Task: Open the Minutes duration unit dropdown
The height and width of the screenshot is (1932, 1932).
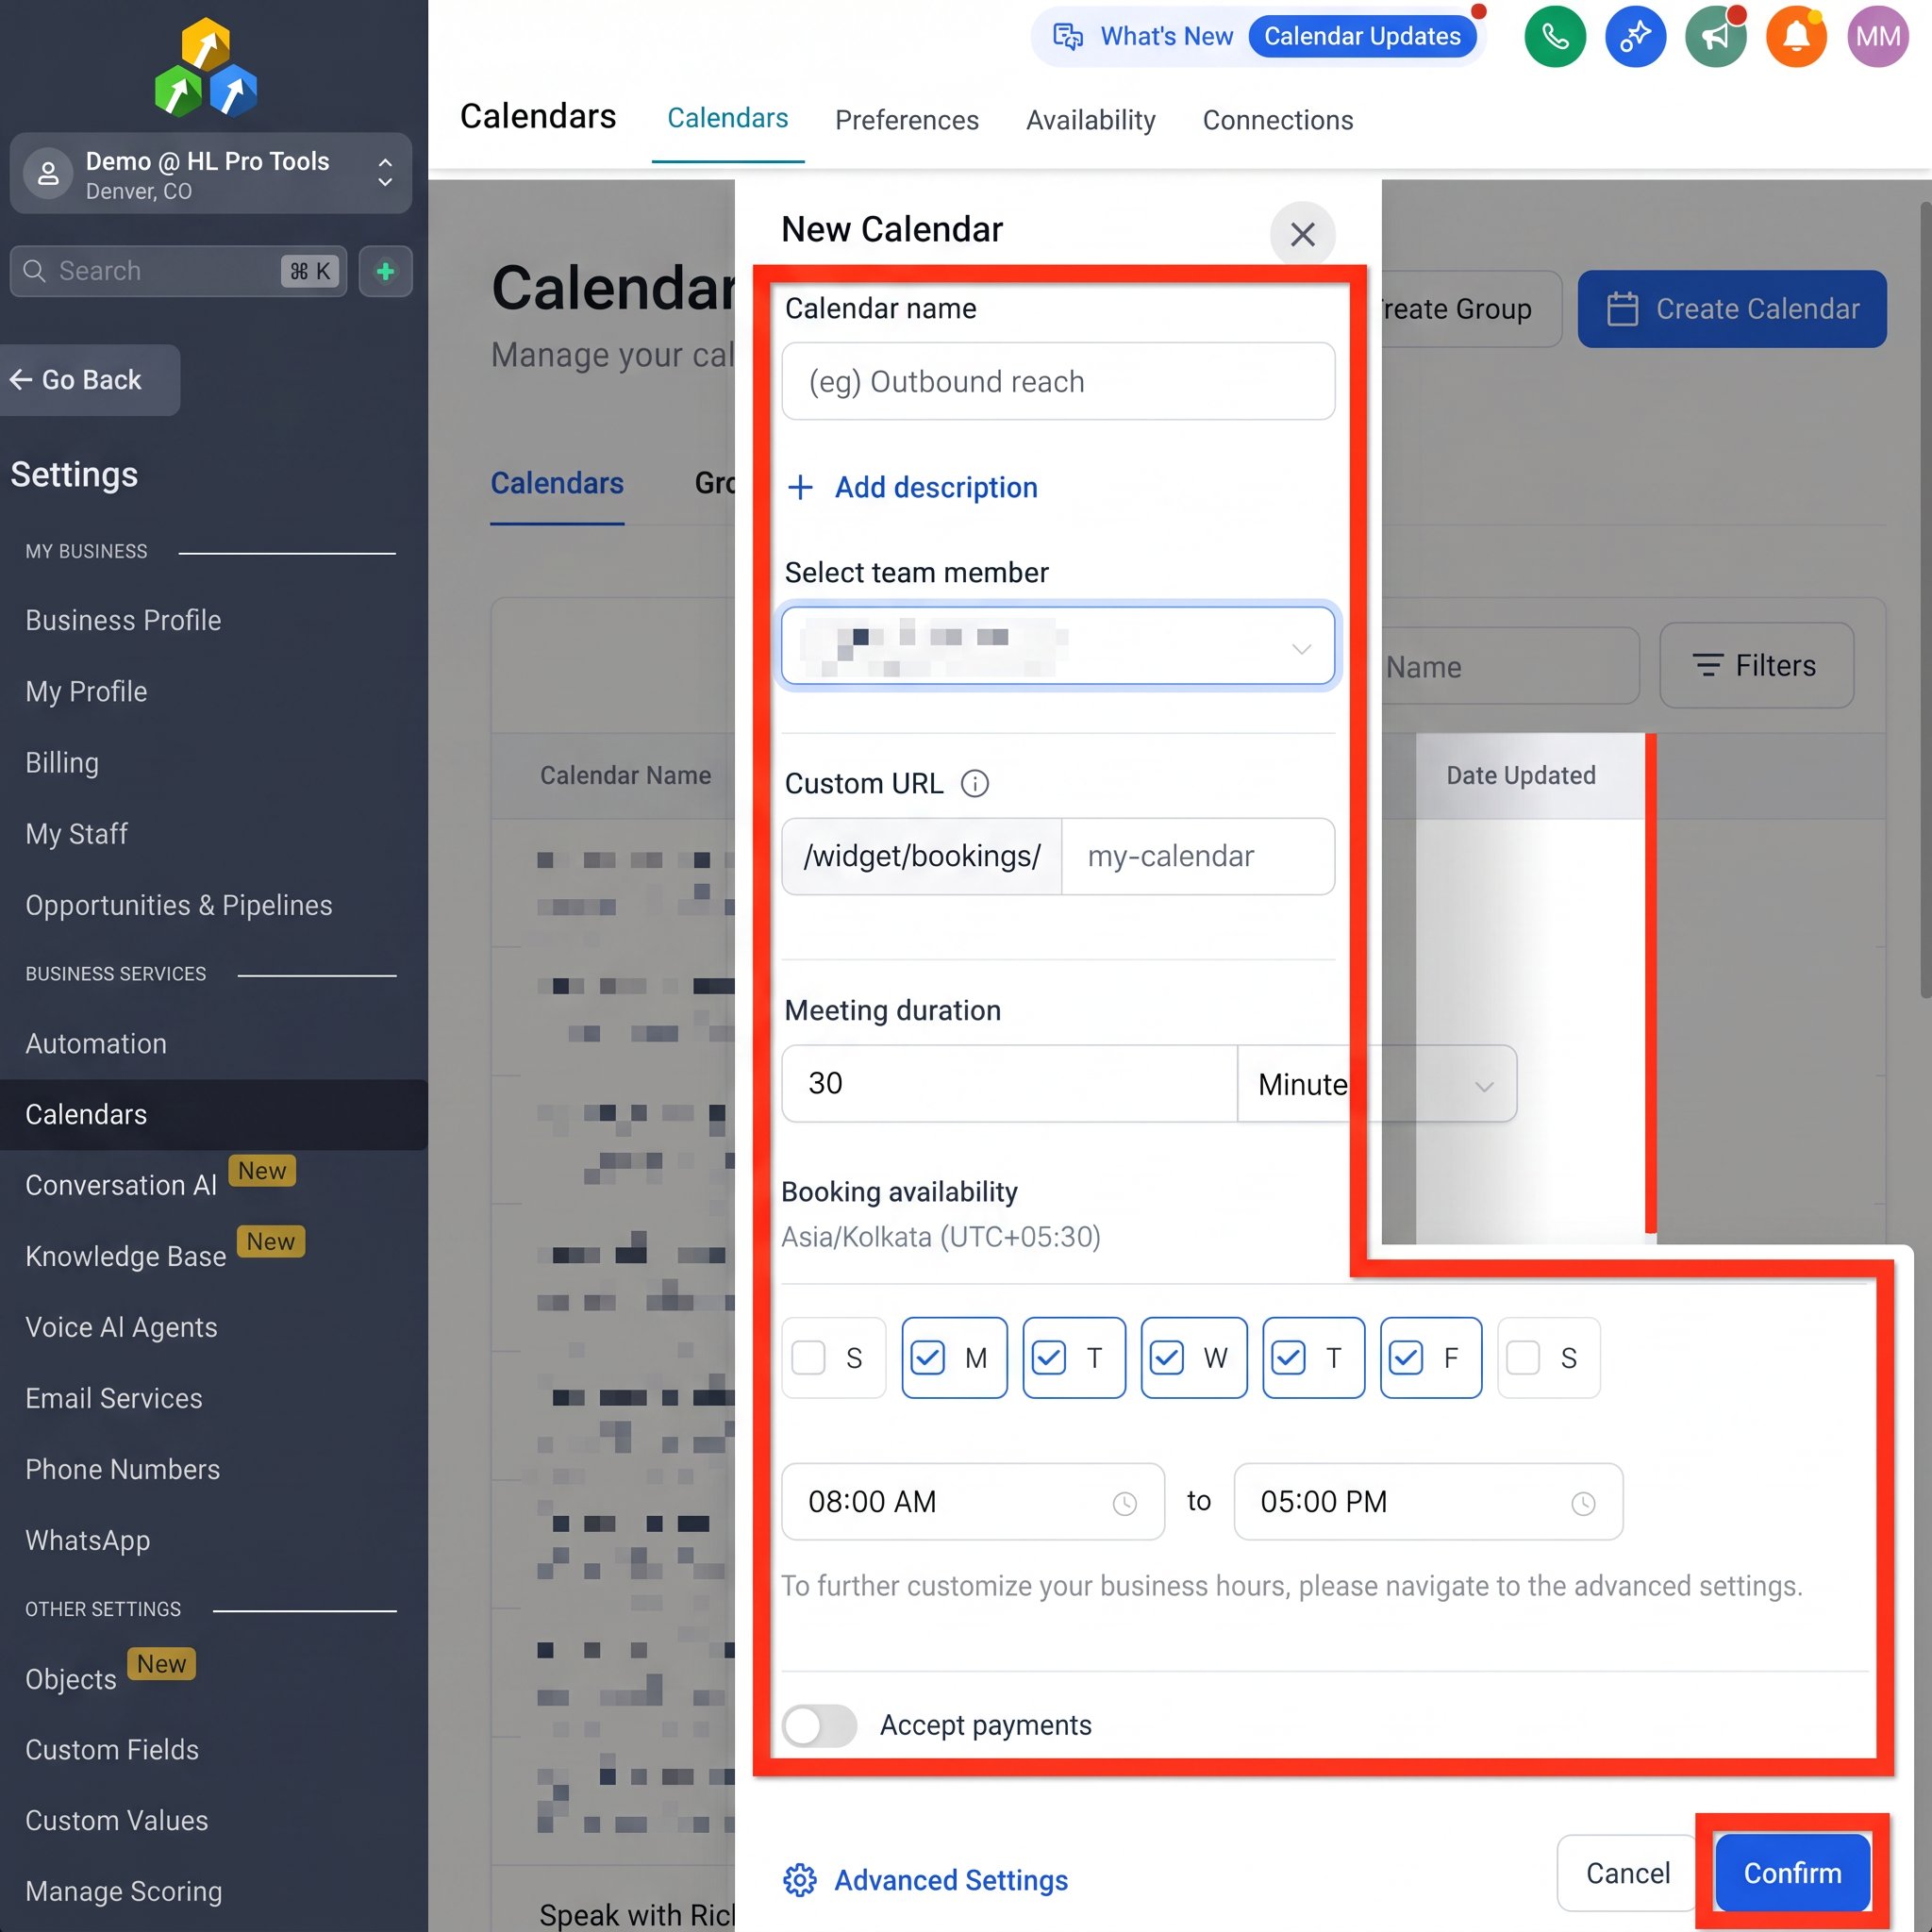Action: 1377,1084
